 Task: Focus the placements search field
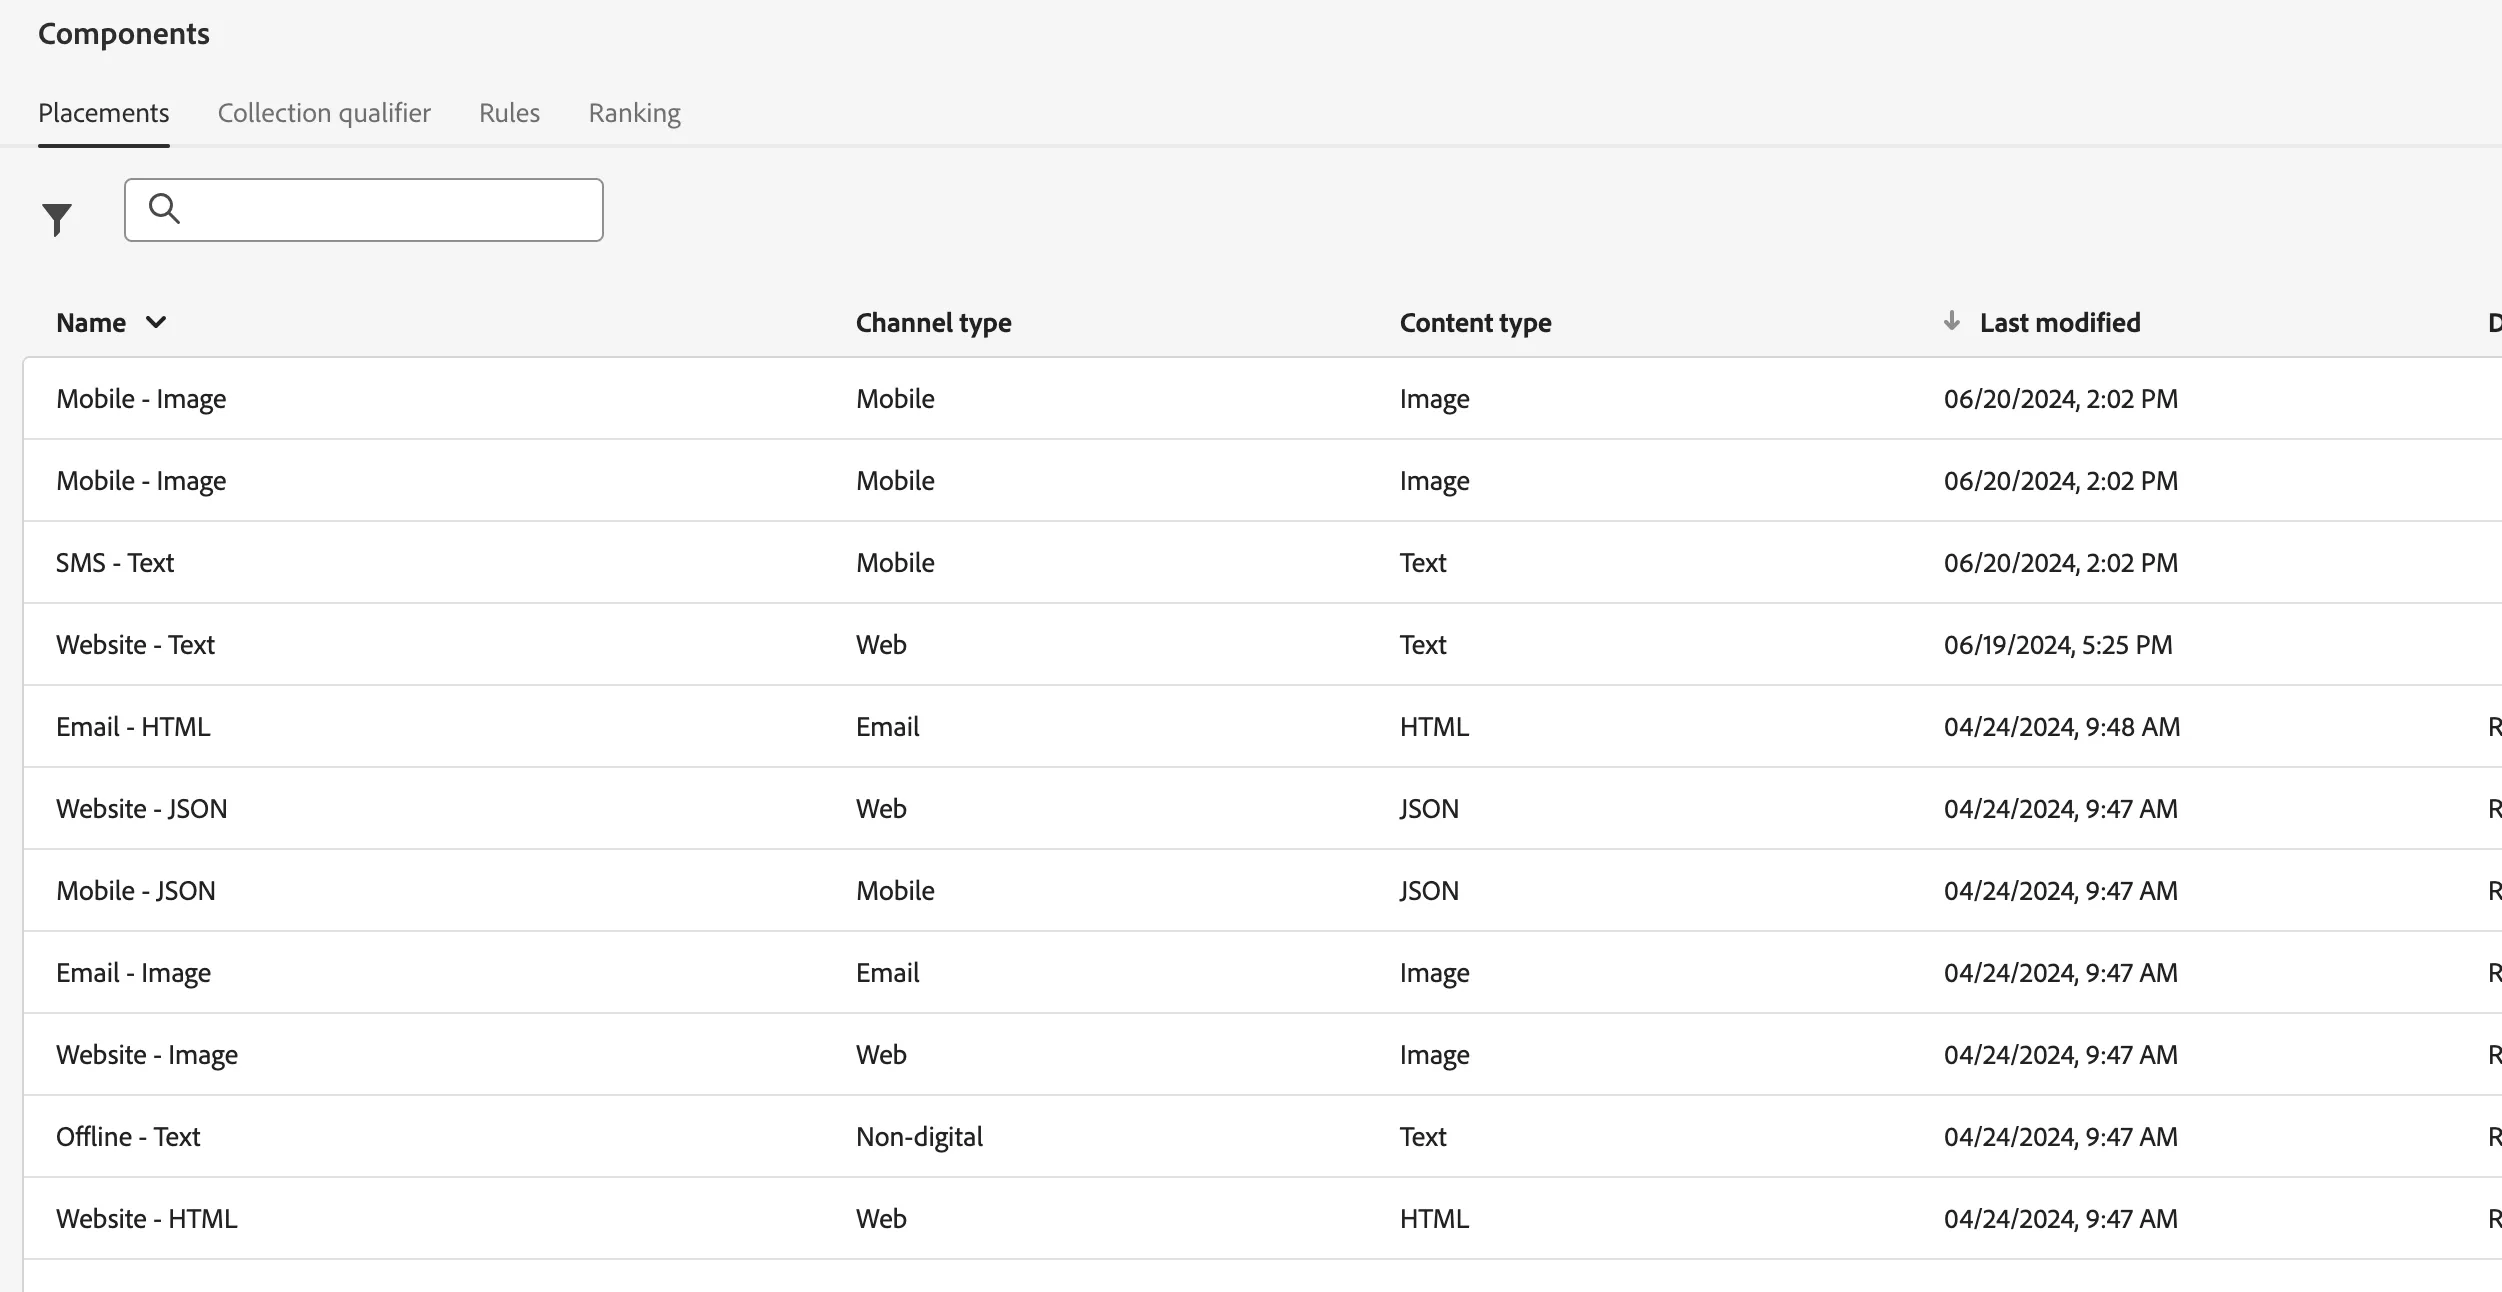point(364,210)
